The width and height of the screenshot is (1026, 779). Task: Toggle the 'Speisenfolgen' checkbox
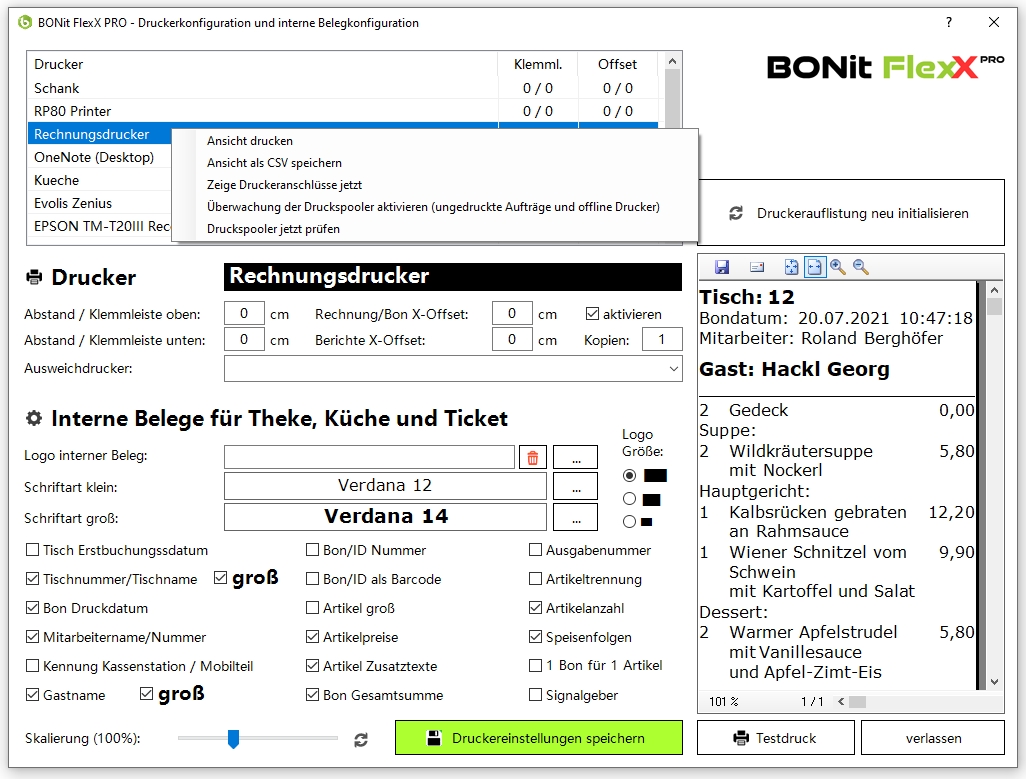click(535, 636)
